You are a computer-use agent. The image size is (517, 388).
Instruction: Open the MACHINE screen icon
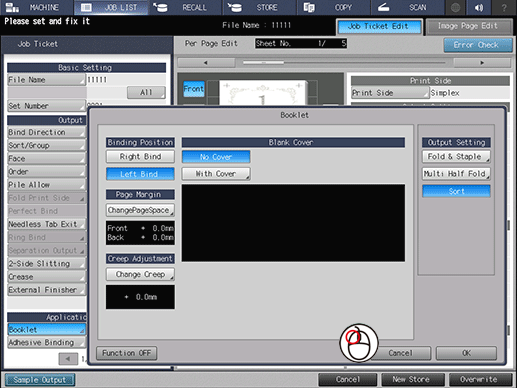pyautogui.click(x=12, y=7)
